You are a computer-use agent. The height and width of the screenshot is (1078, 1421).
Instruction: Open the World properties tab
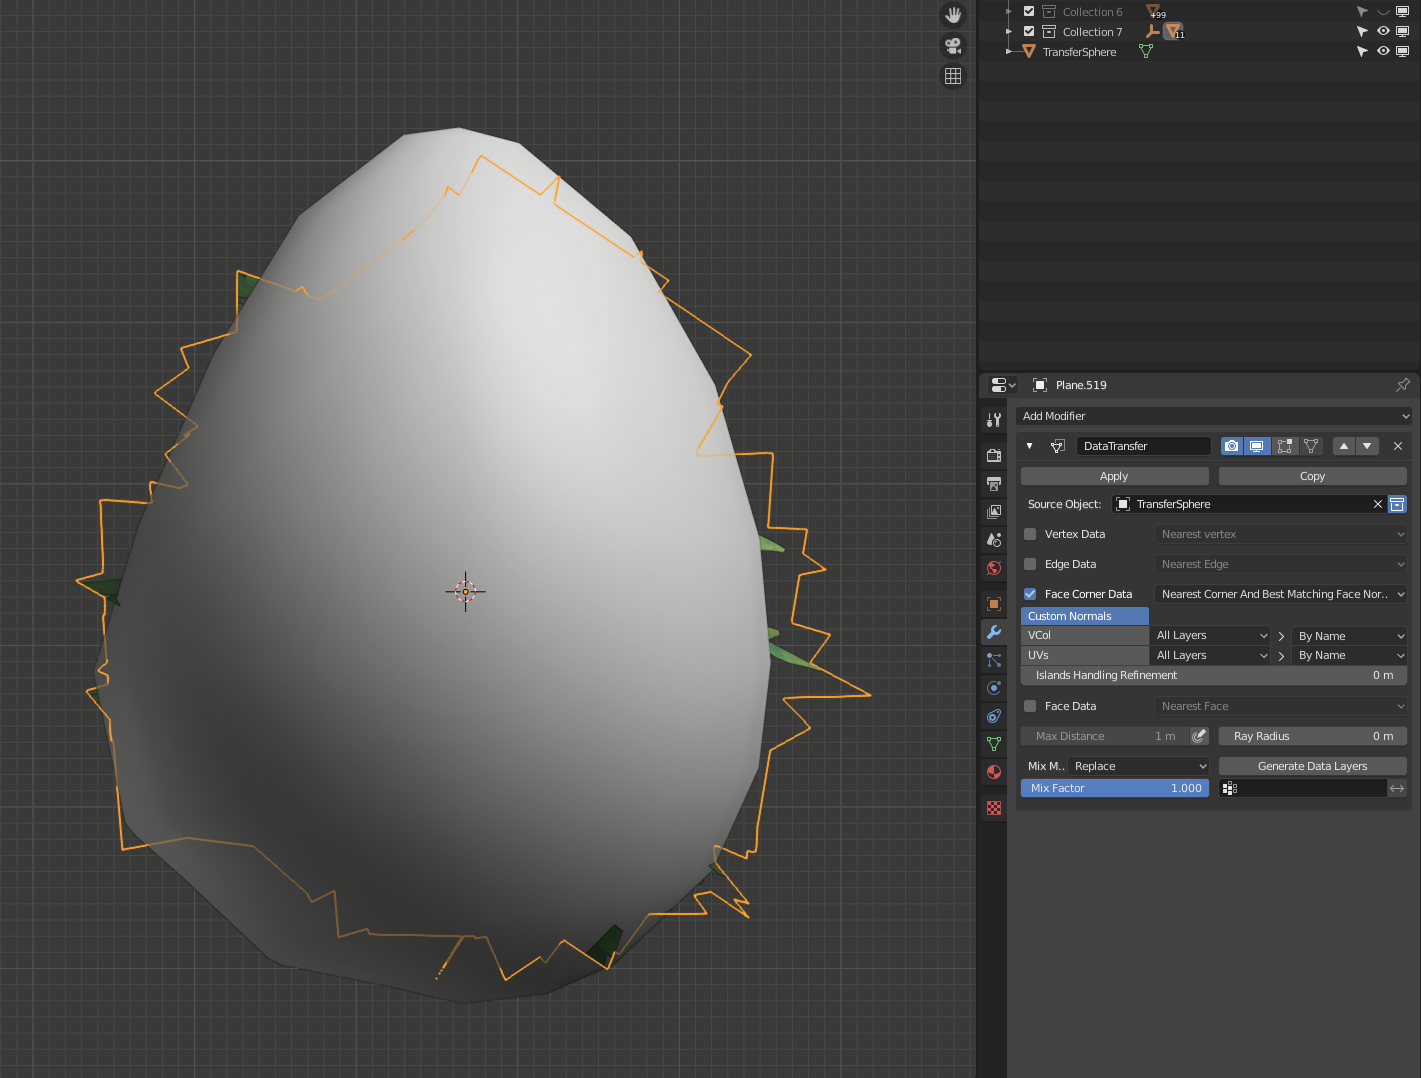tap(994, 568)
